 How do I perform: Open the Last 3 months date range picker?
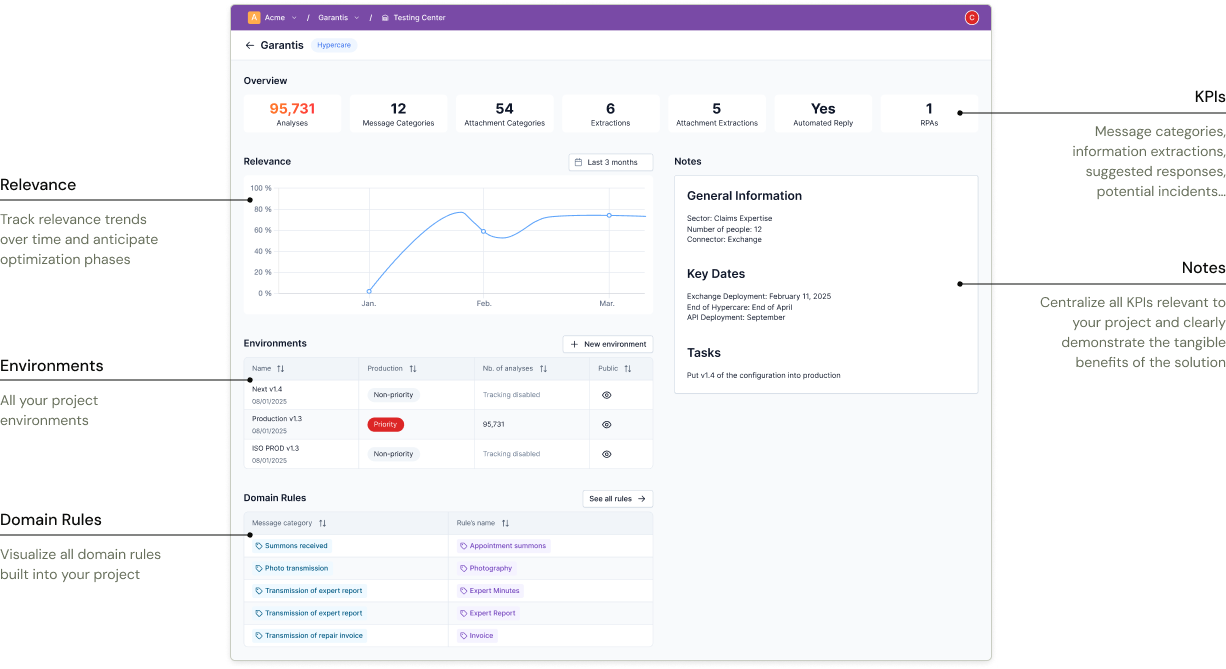point(610,162)
